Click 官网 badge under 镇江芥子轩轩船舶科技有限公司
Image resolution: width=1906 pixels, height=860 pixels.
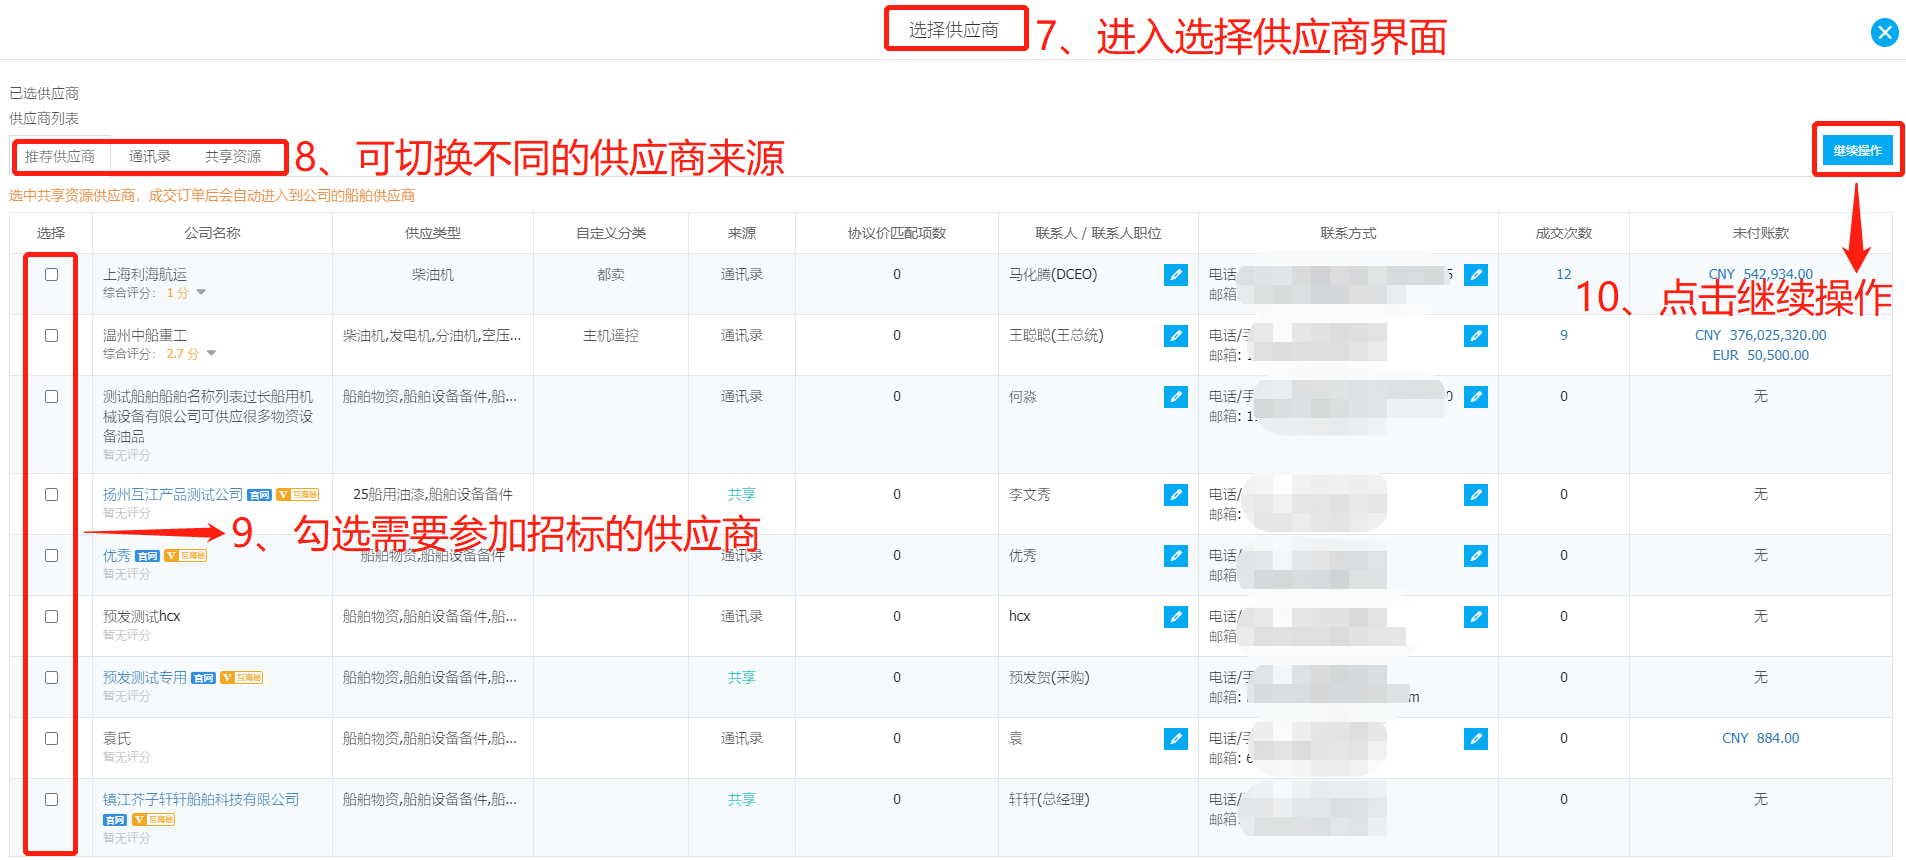pyautogui.click(x=115, y=820)
